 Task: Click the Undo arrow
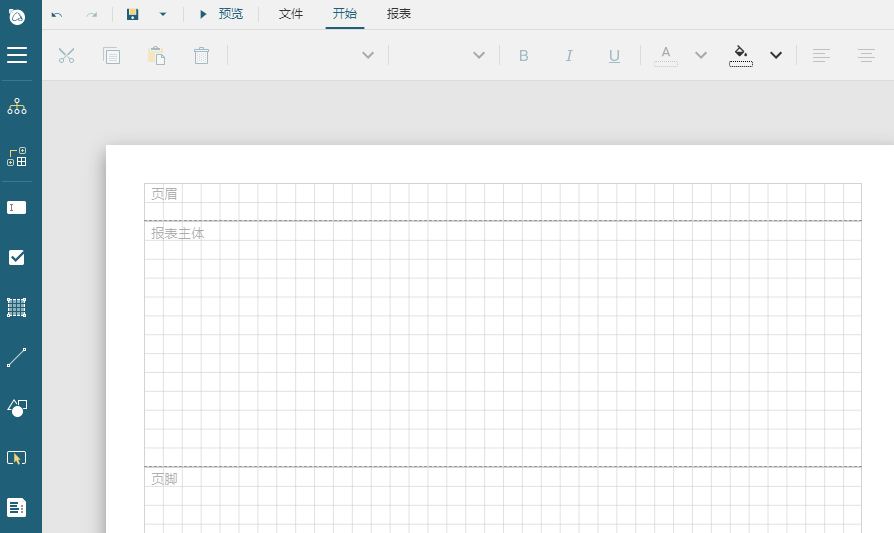pyautogui.click(x=57, y=14)
